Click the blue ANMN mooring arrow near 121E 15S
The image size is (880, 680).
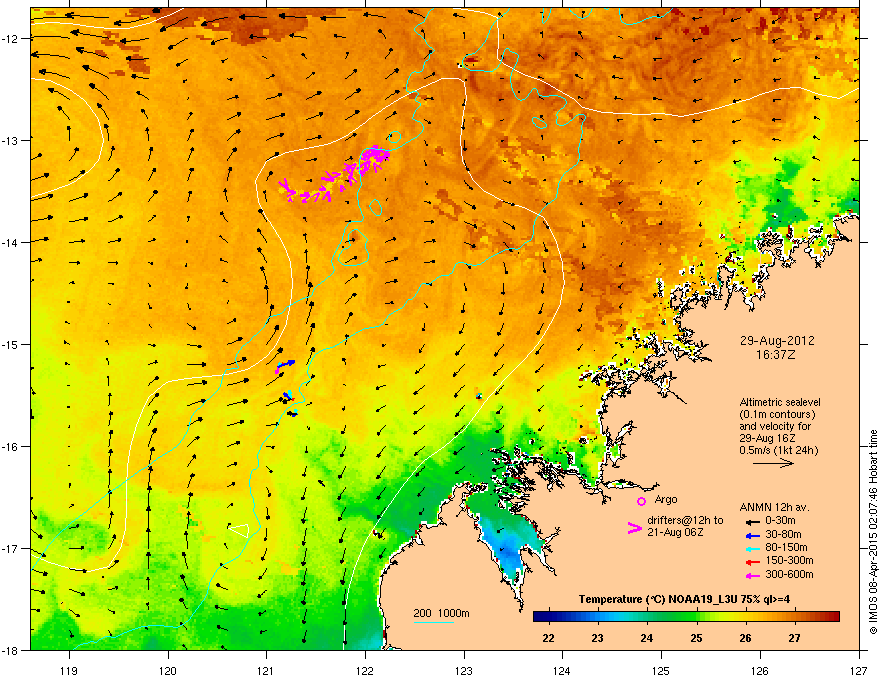click(286, 365)
